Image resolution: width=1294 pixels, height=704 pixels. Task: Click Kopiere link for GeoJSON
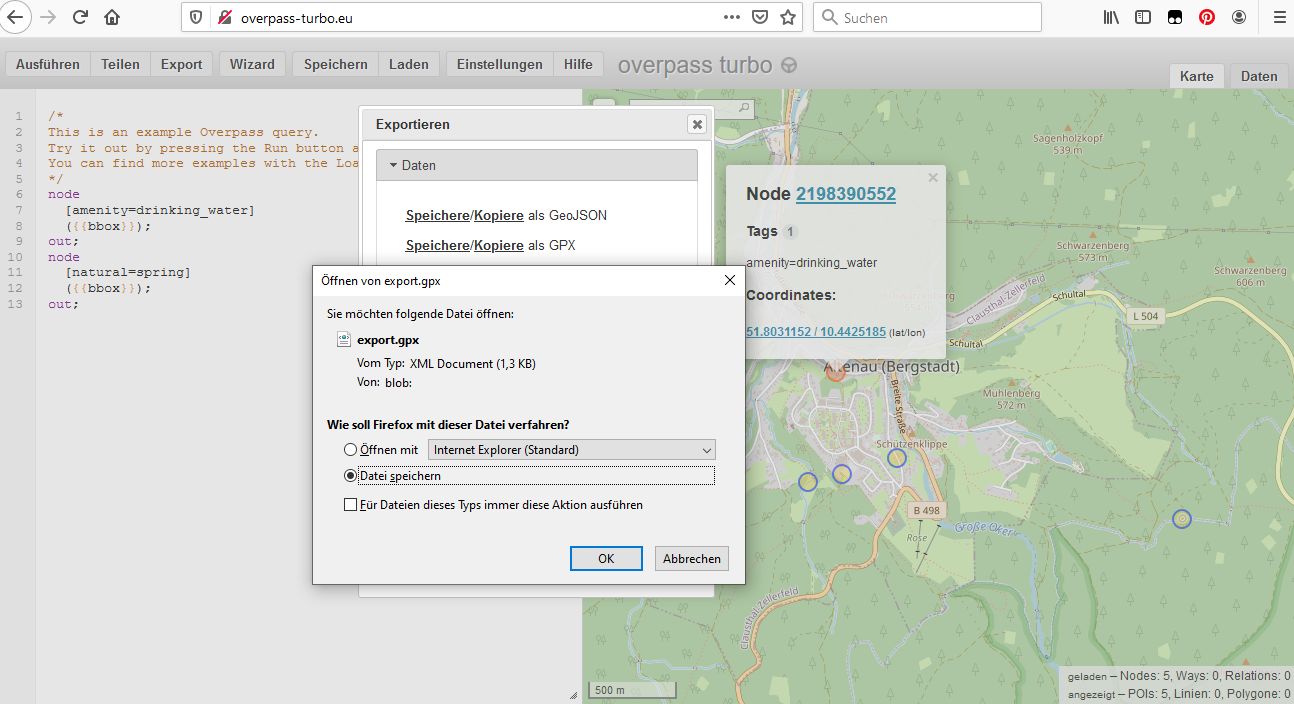point(499,215)
